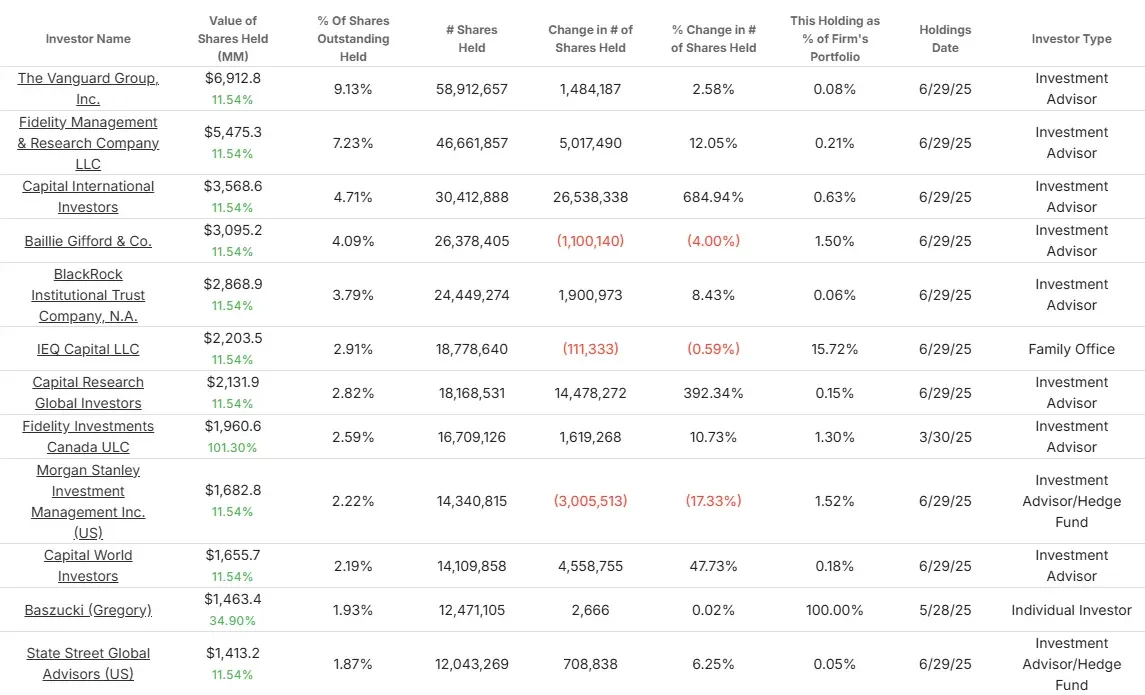The image size is (1145, 695).
Task: Open Fidelity Management & Research Company LLC
Action: pyautogui.click(x=88, y=143)
